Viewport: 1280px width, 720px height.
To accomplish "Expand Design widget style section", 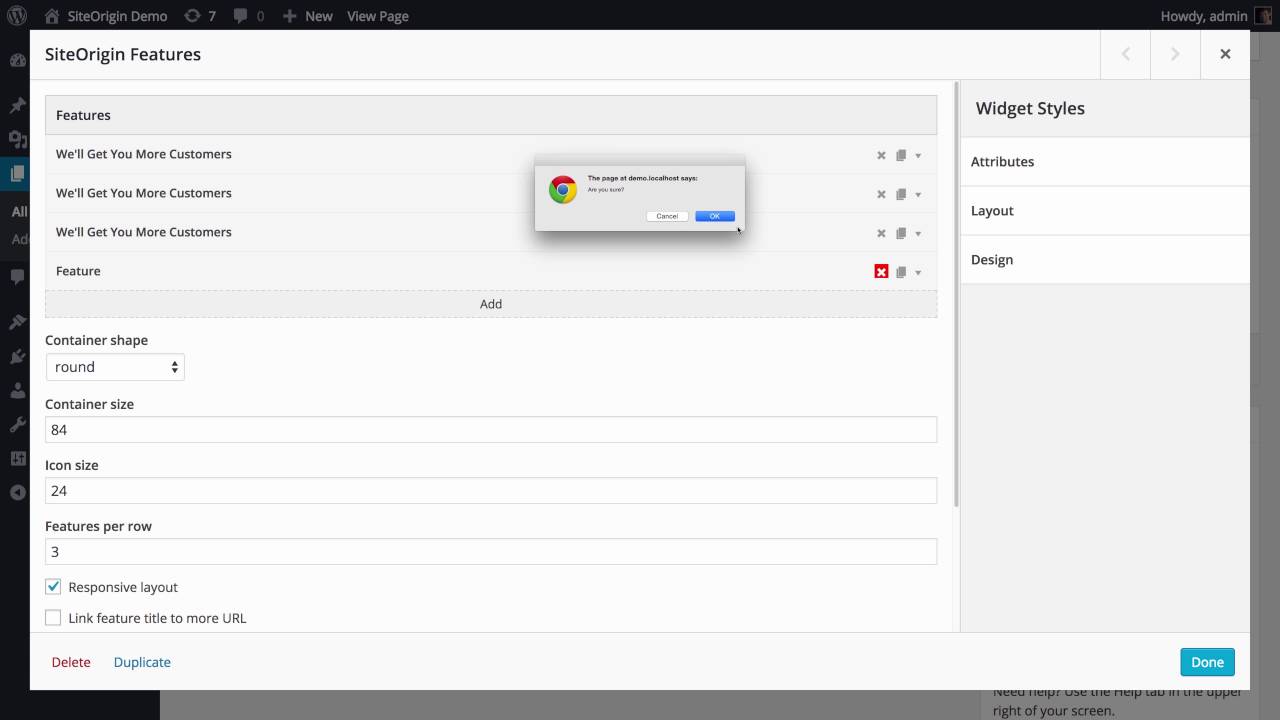I will 1105,259.
